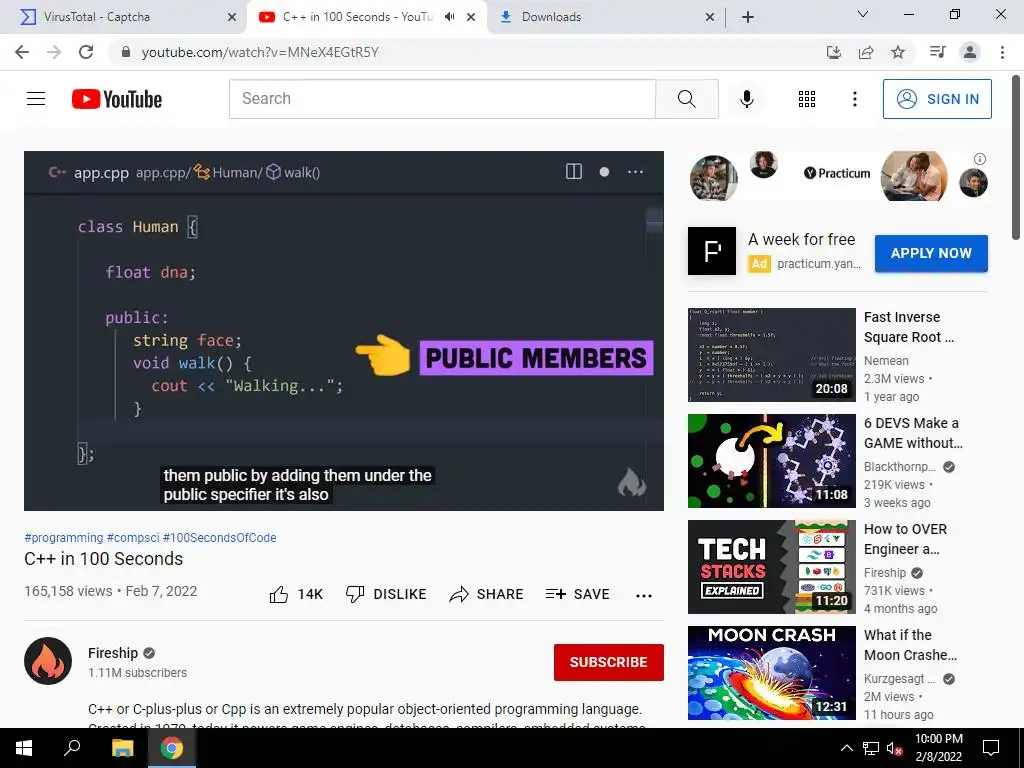Share this page from the address bar

866,52
